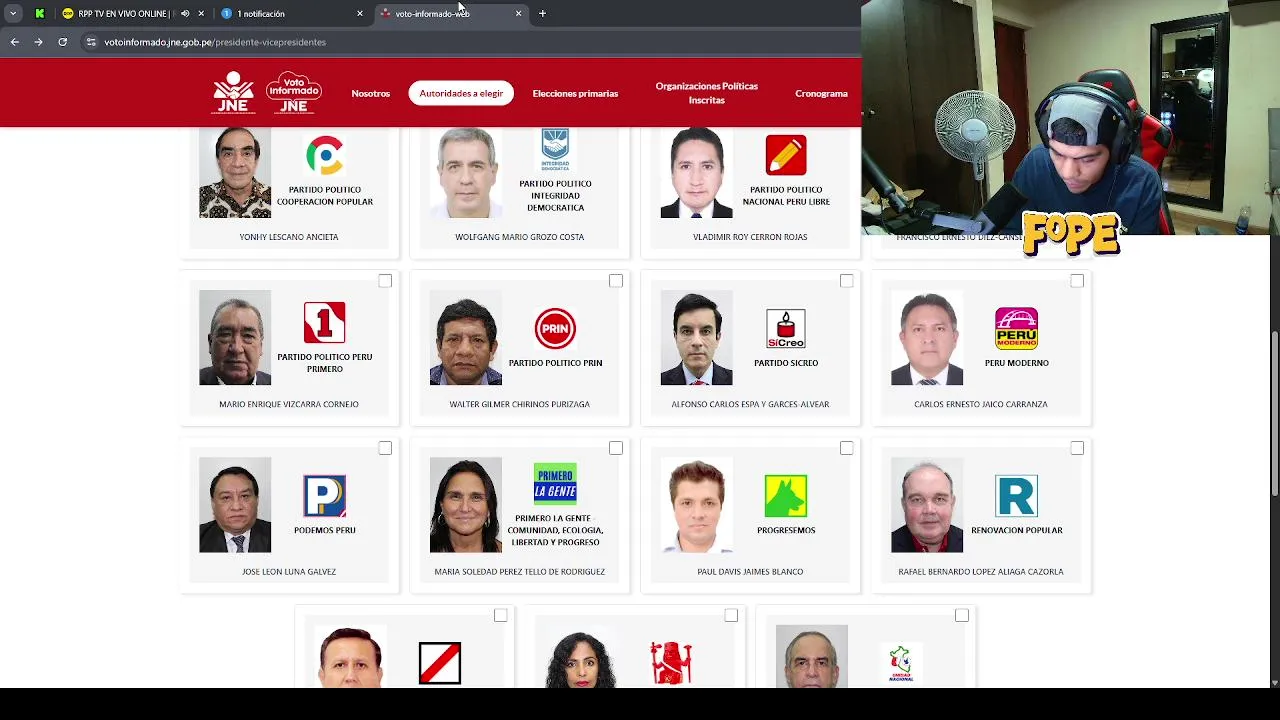Viewport: 1280px width, 720px height.
Task: Open the Nosotros menu
Action: 371,93
